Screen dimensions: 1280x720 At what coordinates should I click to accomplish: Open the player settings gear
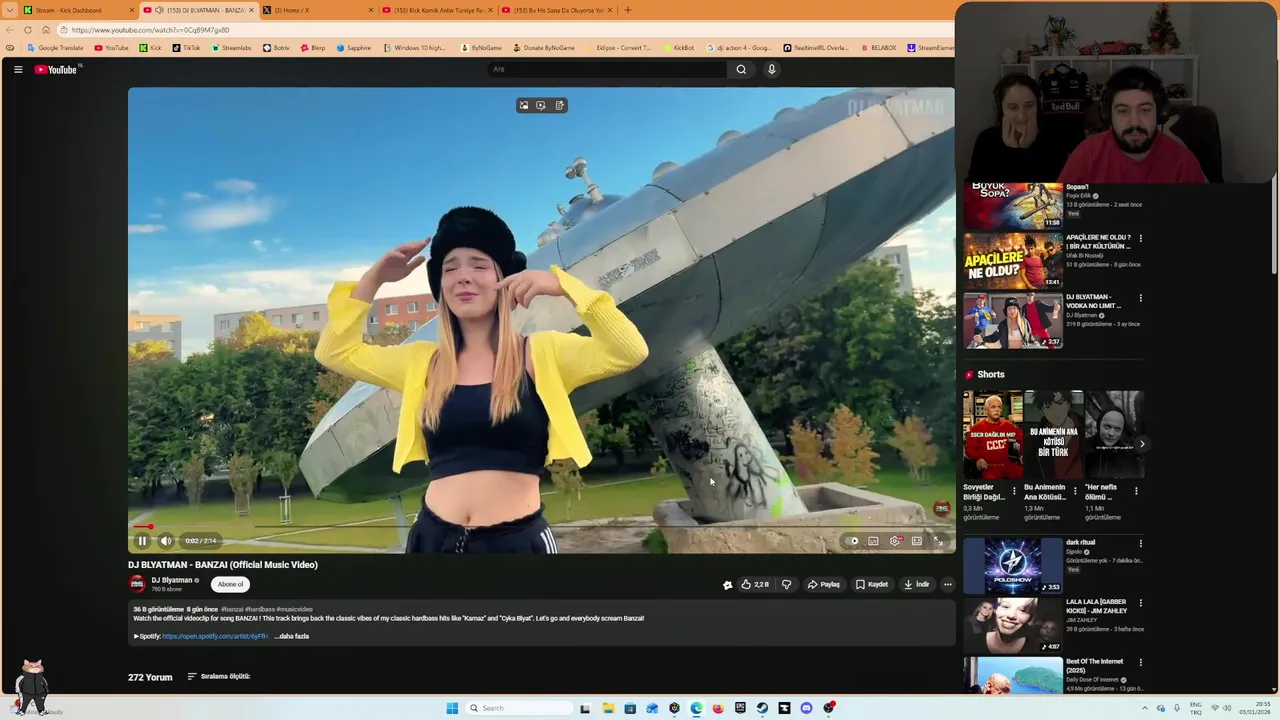tap(895, 541)
